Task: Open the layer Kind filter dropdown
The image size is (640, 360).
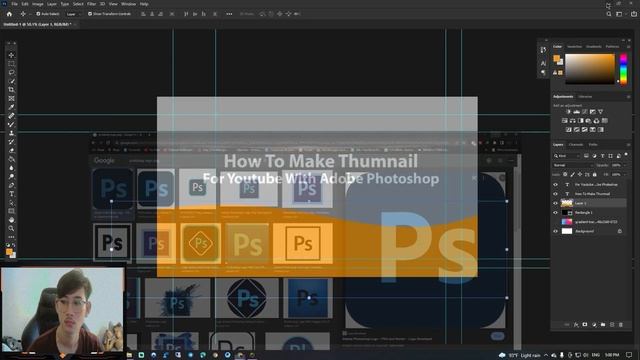Action: (x=567, y=156)
